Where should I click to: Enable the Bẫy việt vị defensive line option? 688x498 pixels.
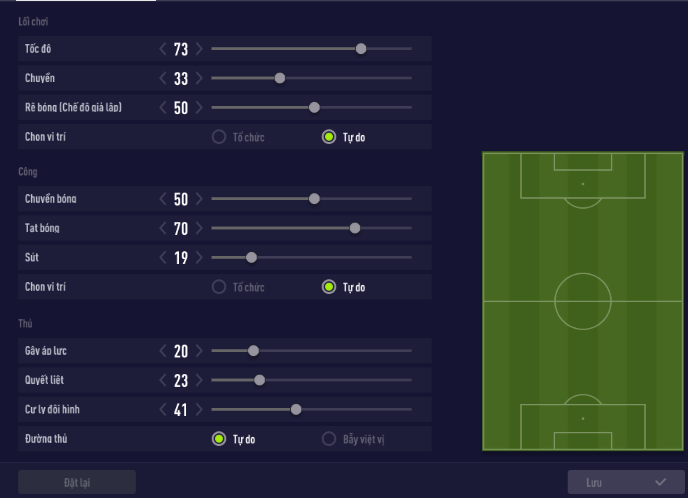[329, 439]
